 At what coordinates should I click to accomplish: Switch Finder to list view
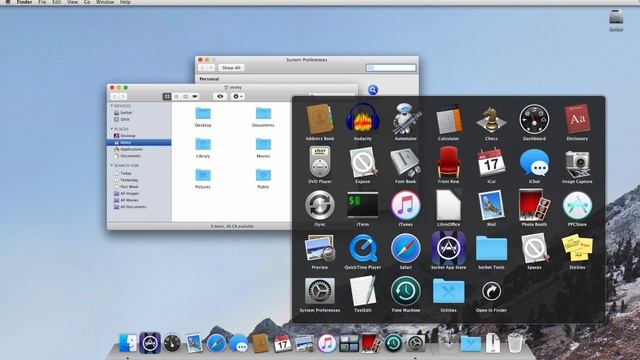176,96
